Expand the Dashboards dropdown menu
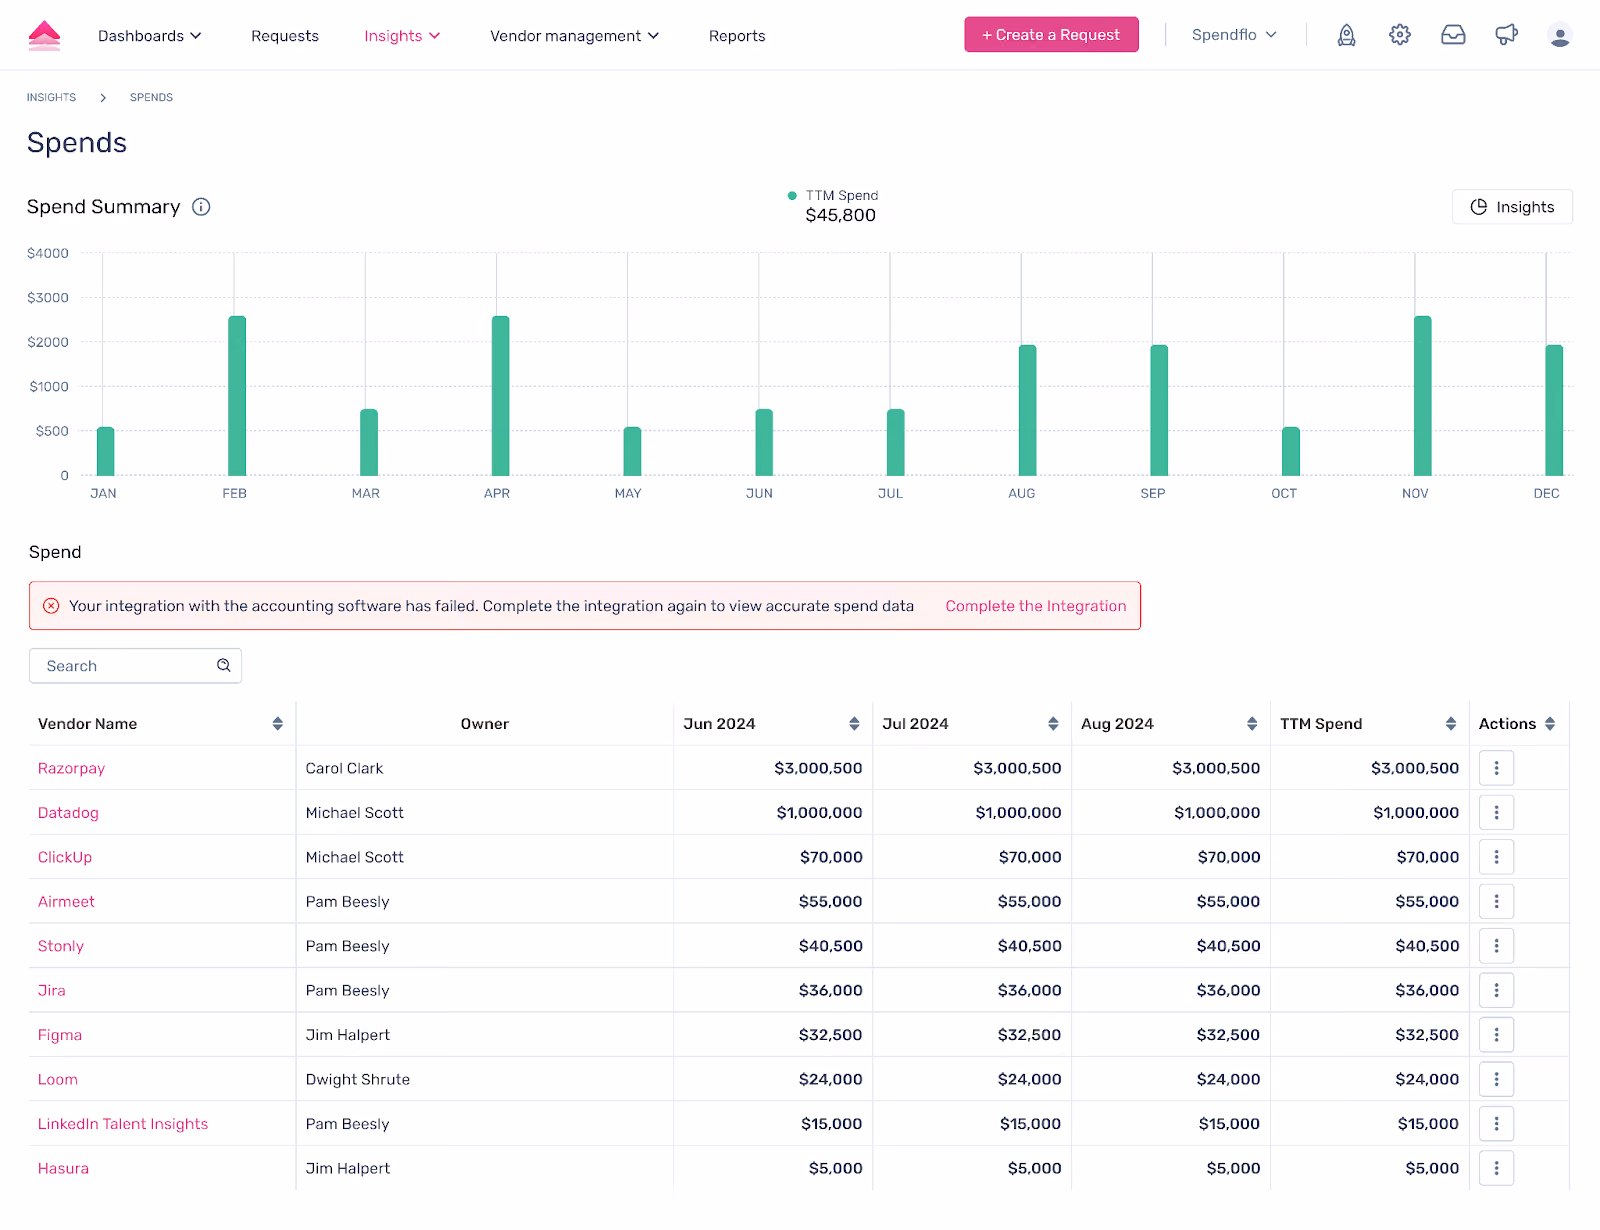Viewport: 1600px width, 1230px height. pos(150,36)
